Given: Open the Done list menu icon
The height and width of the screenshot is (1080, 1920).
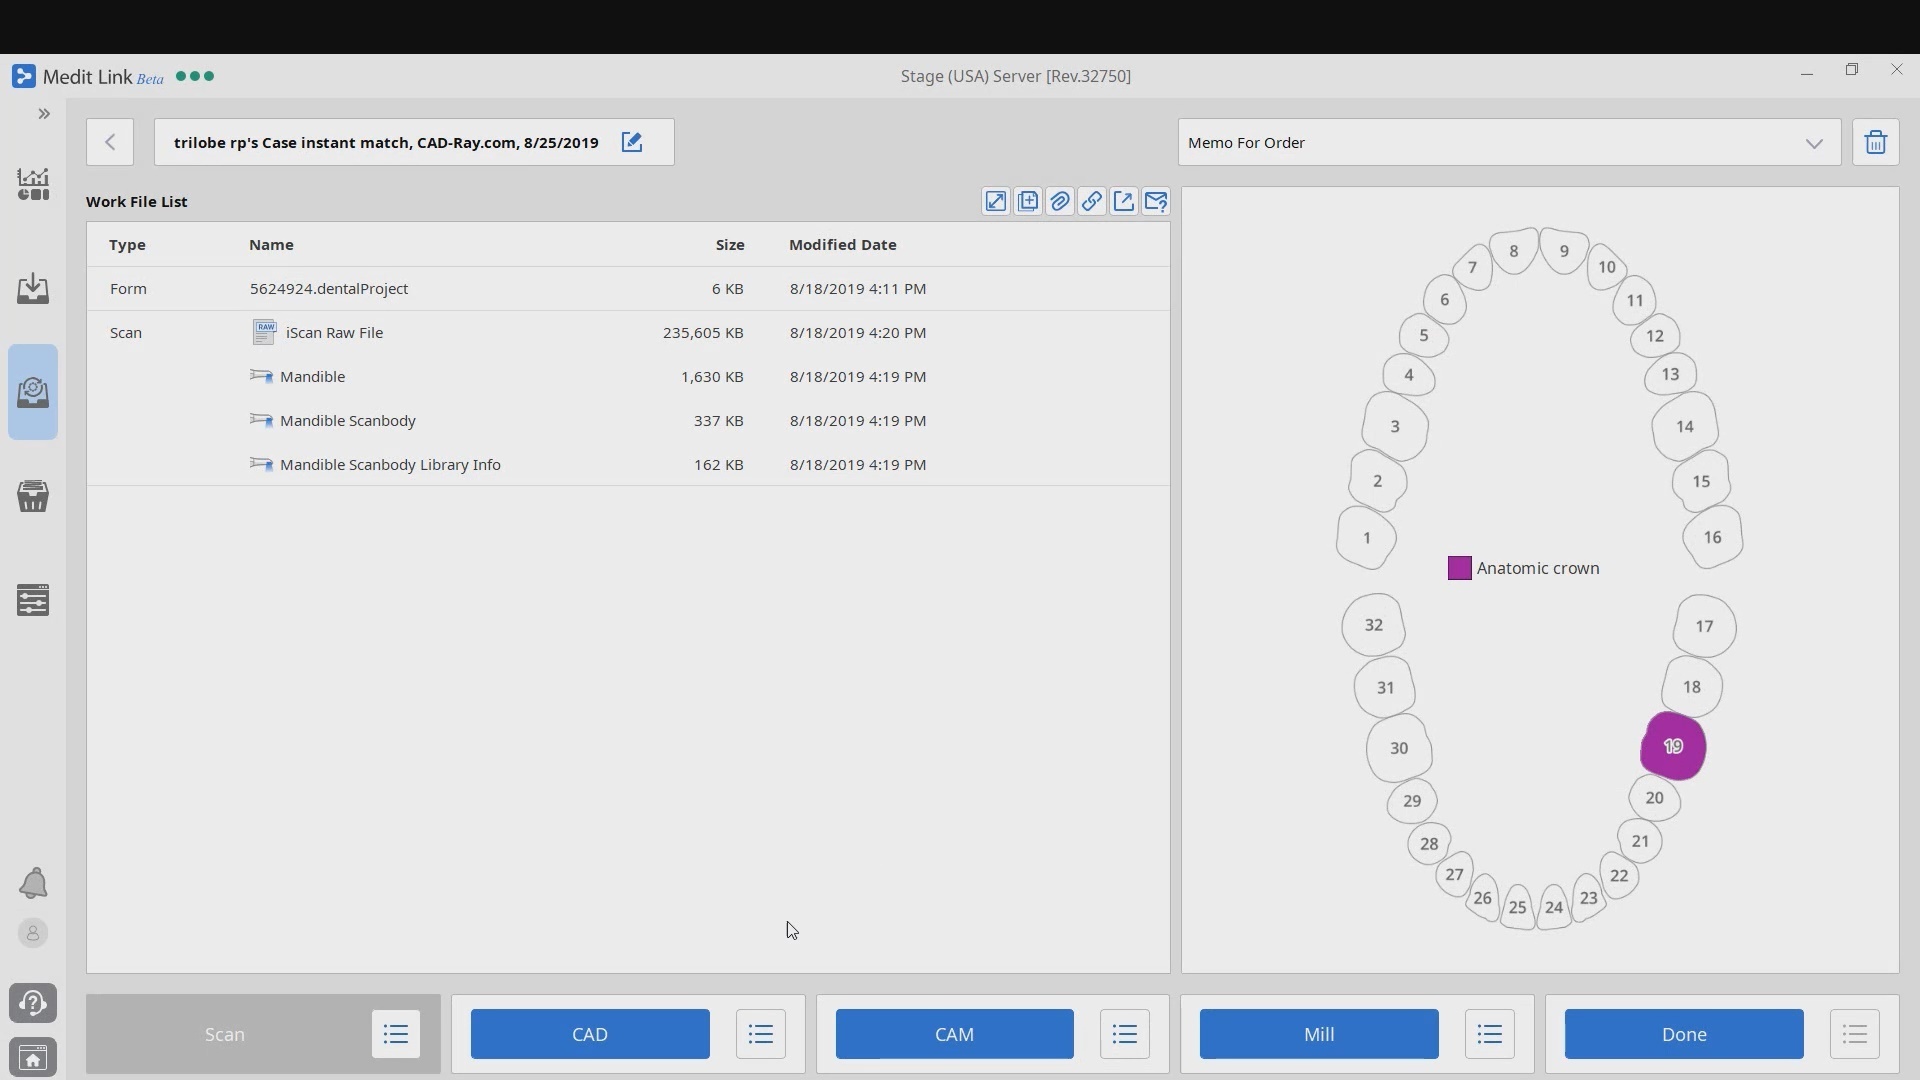Looking at the screenshot, I should (1854, 1034).
